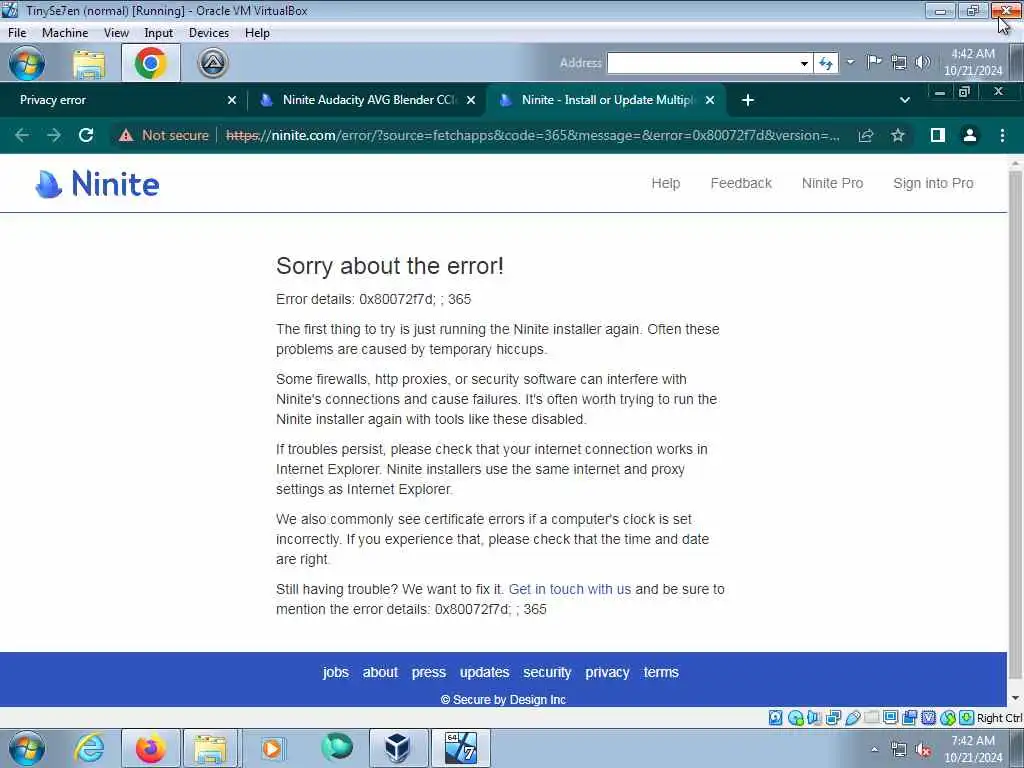Click the Chrome icon in top toolbar
The height and width of the screenshot is (768, 1024).
(151, 63)
